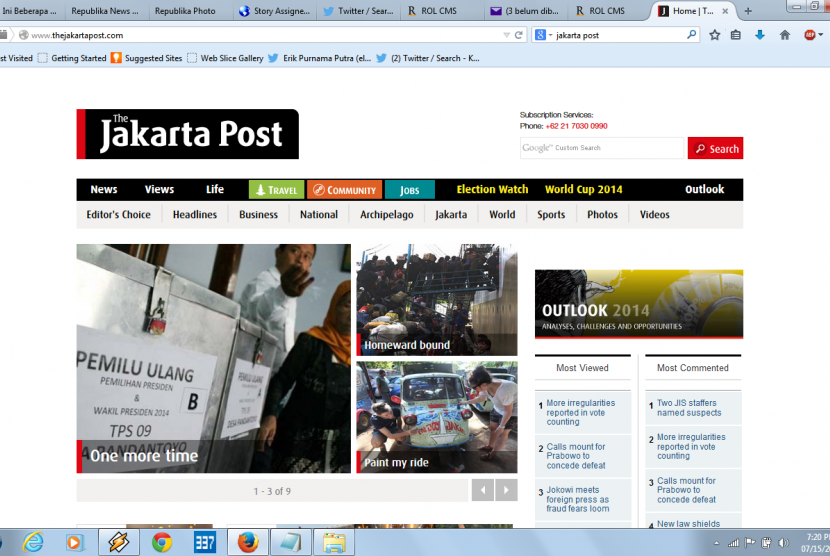Click the subscription phone number link
The image size is (830, 556).
(576, 126)
